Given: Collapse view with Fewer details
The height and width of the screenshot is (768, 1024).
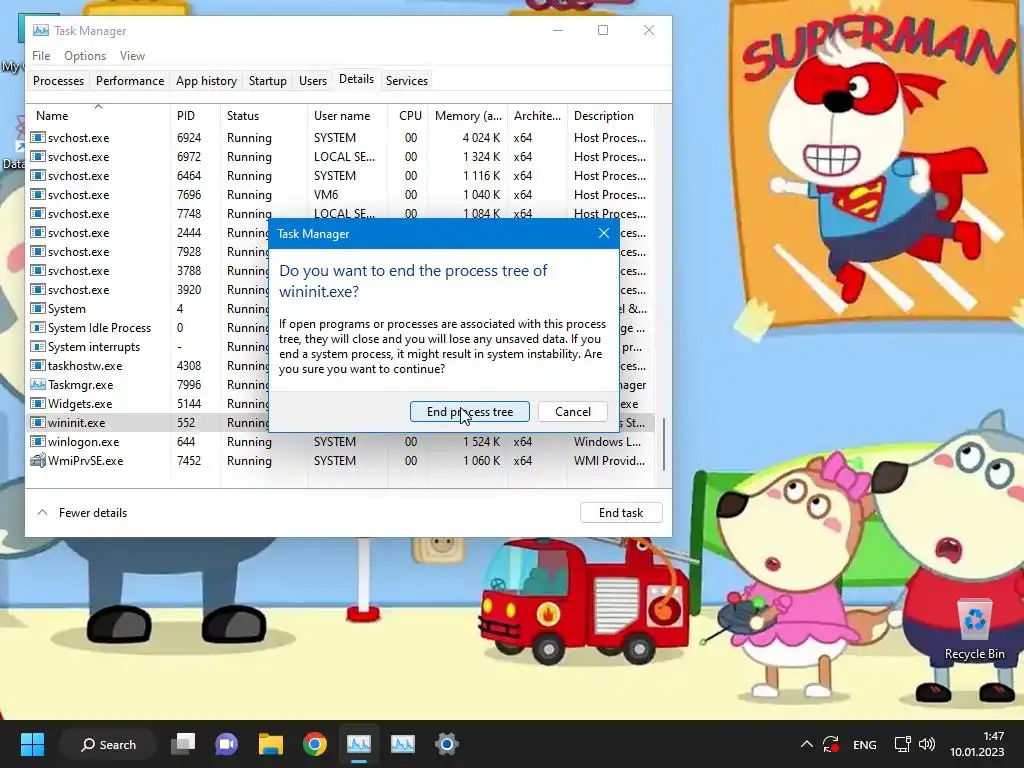Looking at the screenshot, I should tap(82, 513).
